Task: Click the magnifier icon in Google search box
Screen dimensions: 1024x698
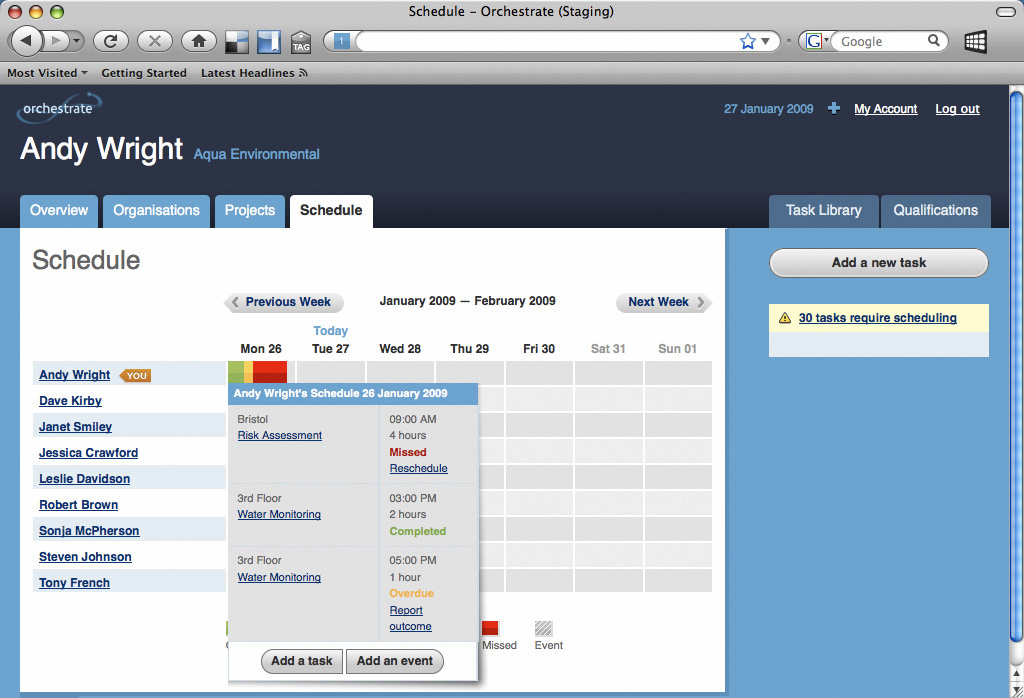Action: coord(933,41)
